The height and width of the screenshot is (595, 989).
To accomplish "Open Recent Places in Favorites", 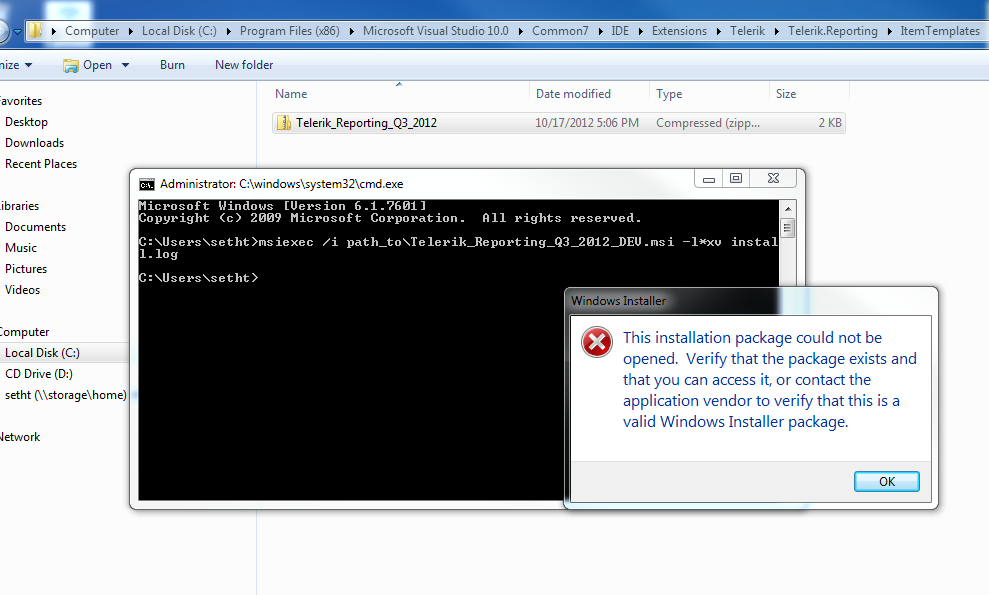I will 41,163.
